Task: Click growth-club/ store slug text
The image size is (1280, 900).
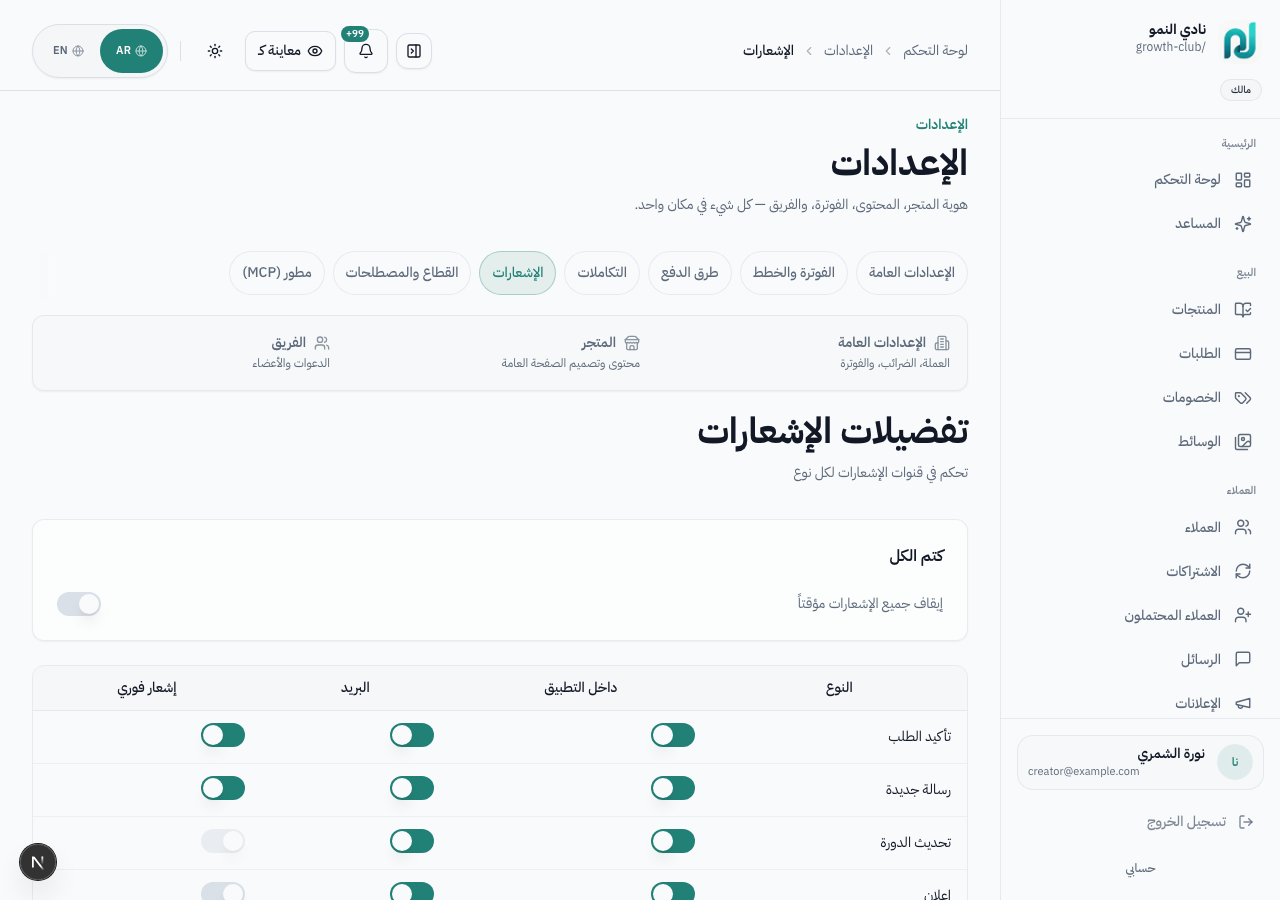Action: pos(1171,47)
